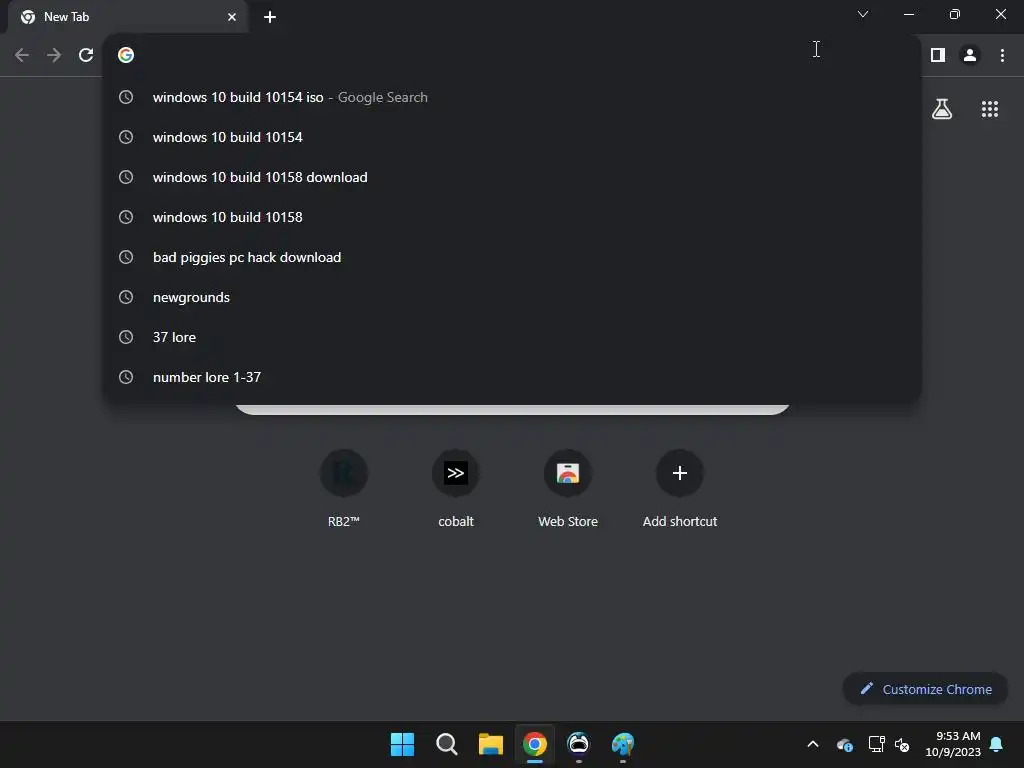This screenshot has height=768, width=1024.
Task: Click the Chrome taskbar icon
Action: tap(535, 744)
